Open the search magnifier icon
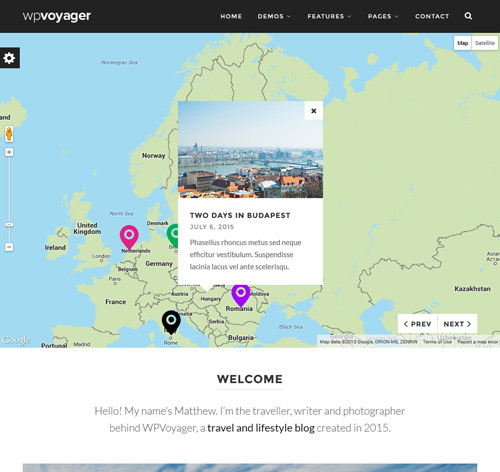500x472 pixels. tap(468, 16)
